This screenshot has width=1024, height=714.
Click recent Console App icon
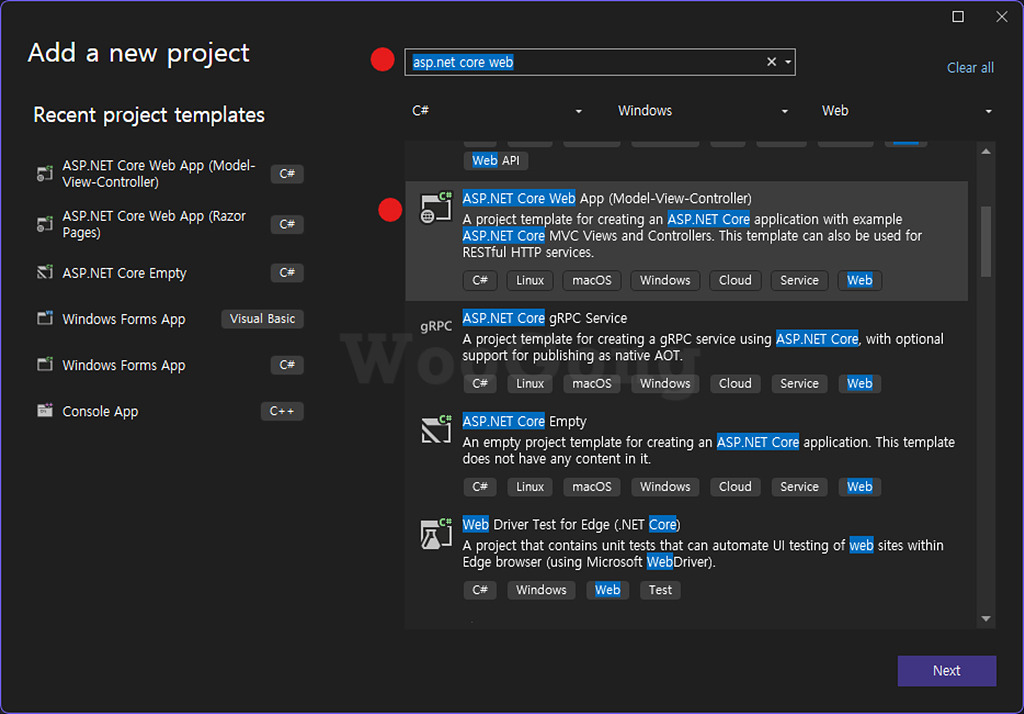44,410
